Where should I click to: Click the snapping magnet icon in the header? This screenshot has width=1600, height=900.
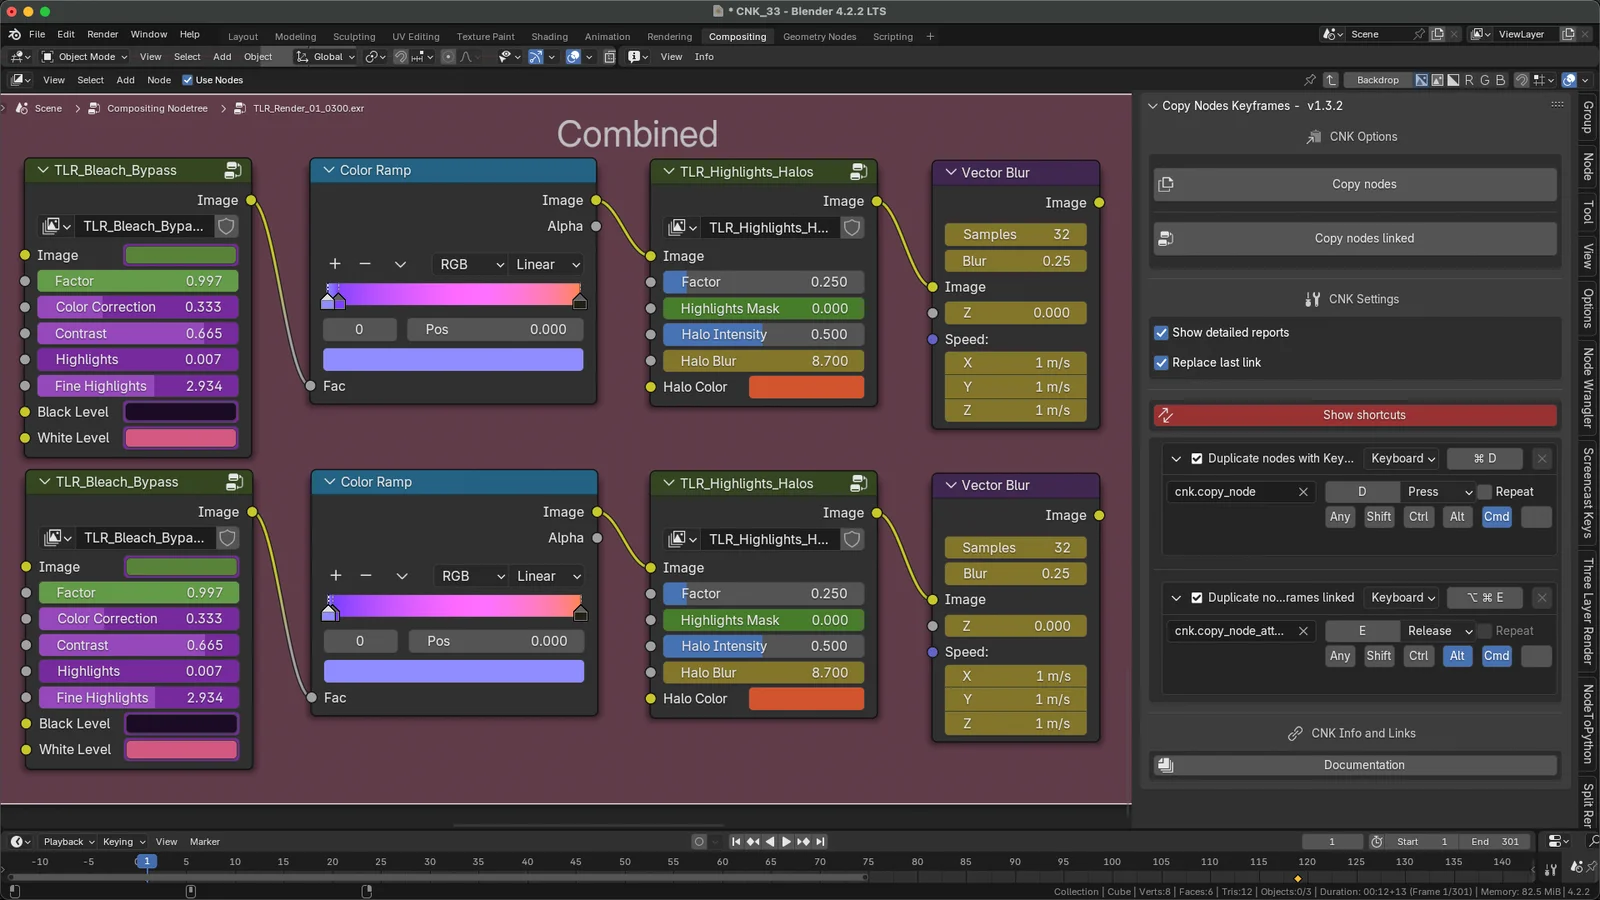(399, 57)
